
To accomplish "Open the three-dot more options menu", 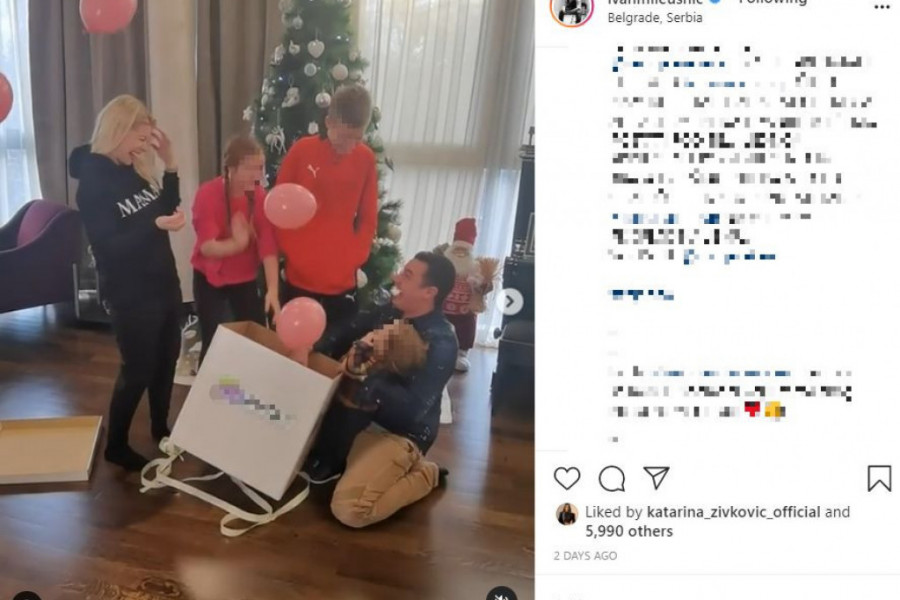I will [x=882, y=6].
